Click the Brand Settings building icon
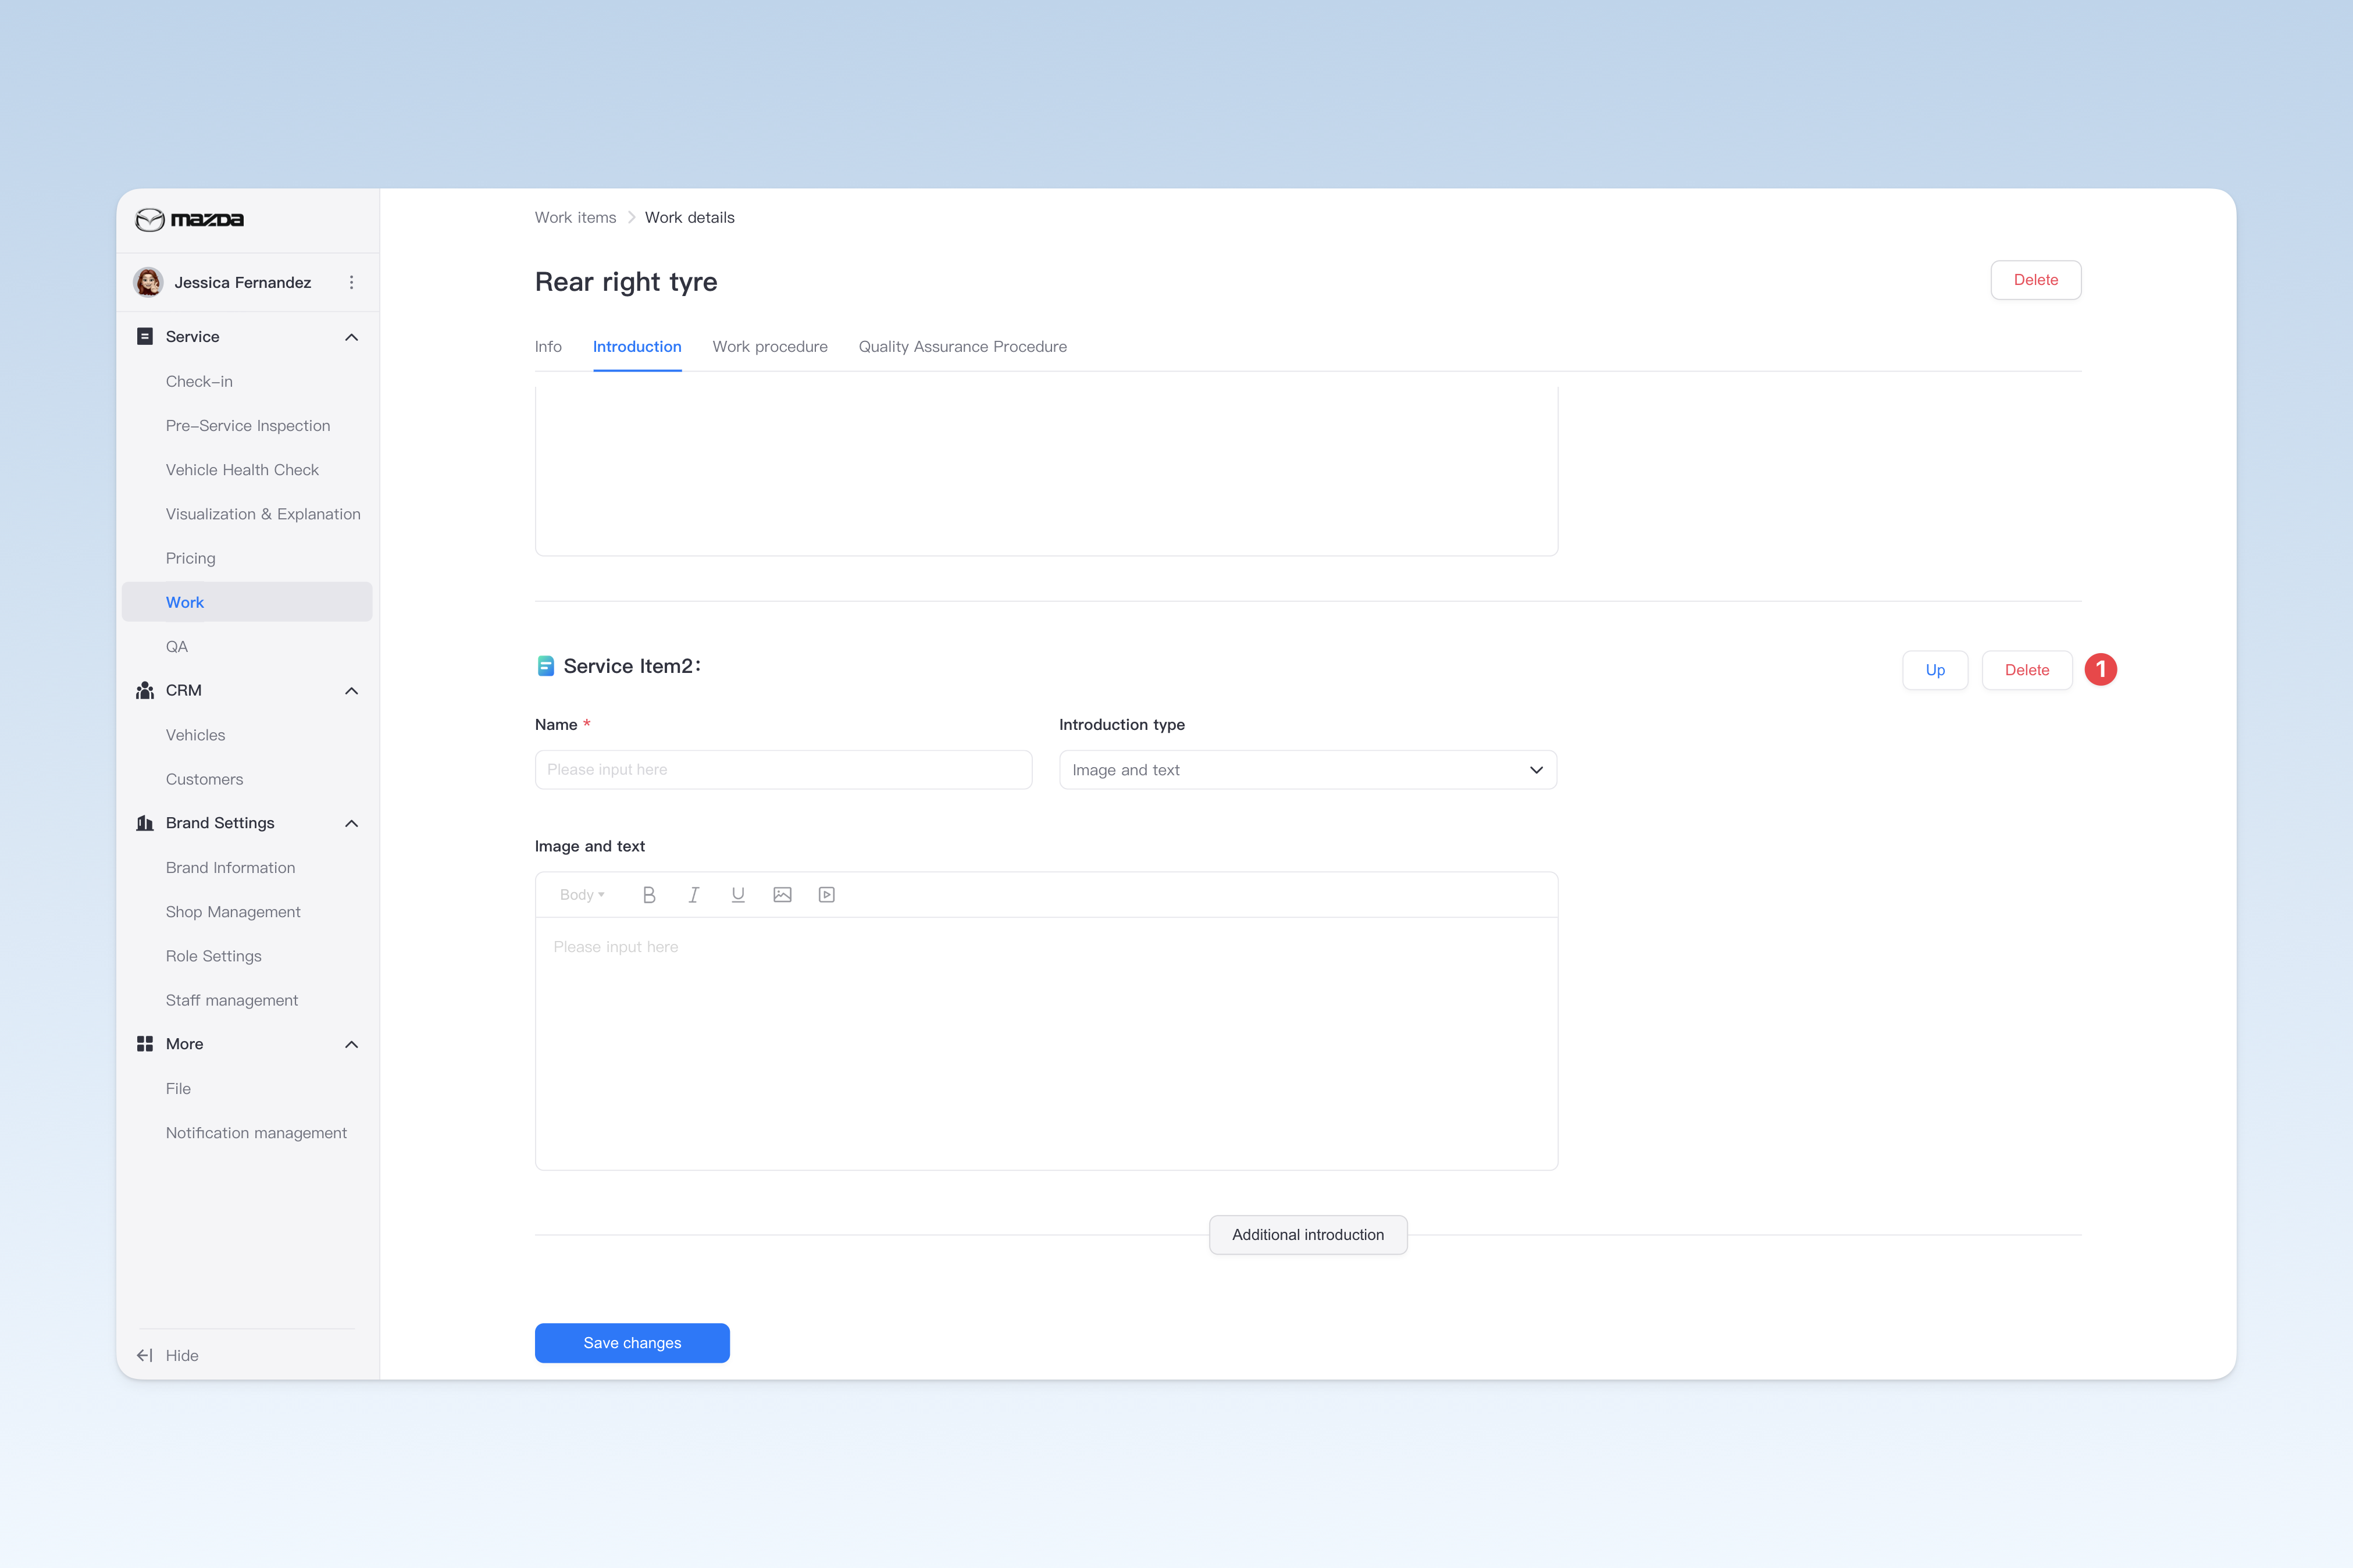Viewport: 2353px width, 1568px height. [x=145, y=823]
